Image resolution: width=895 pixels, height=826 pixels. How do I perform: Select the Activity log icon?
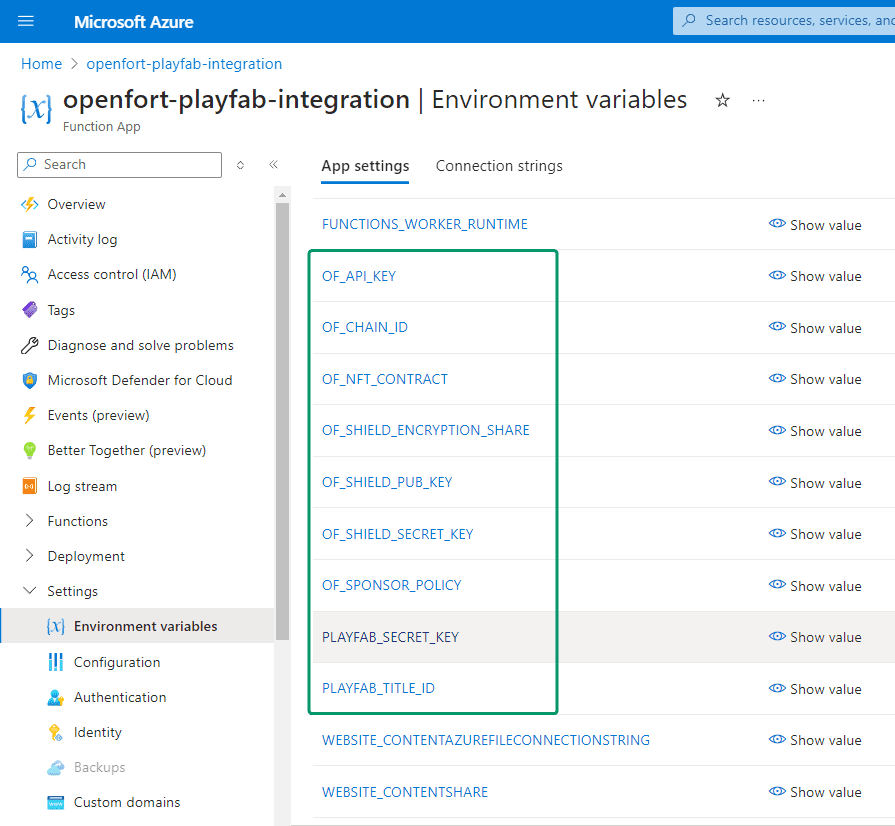28,239
